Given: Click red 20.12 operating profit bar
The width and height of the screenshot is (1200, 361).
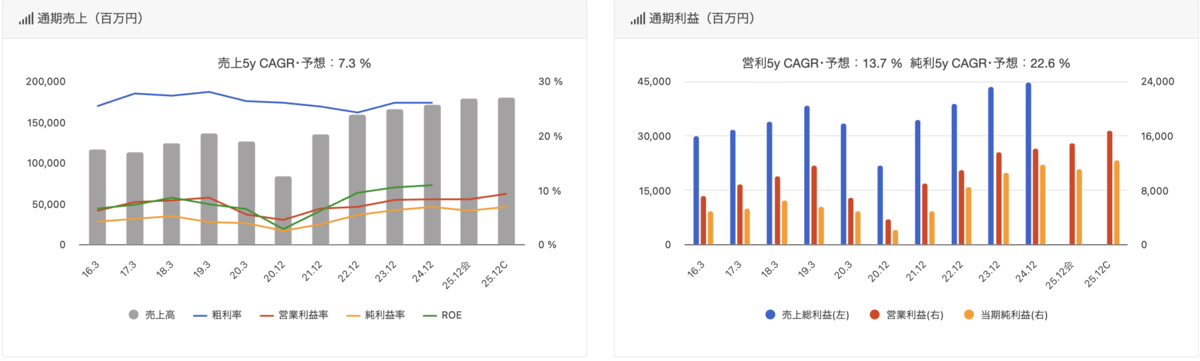Looking at the screenshot, I should pos(888,232).
